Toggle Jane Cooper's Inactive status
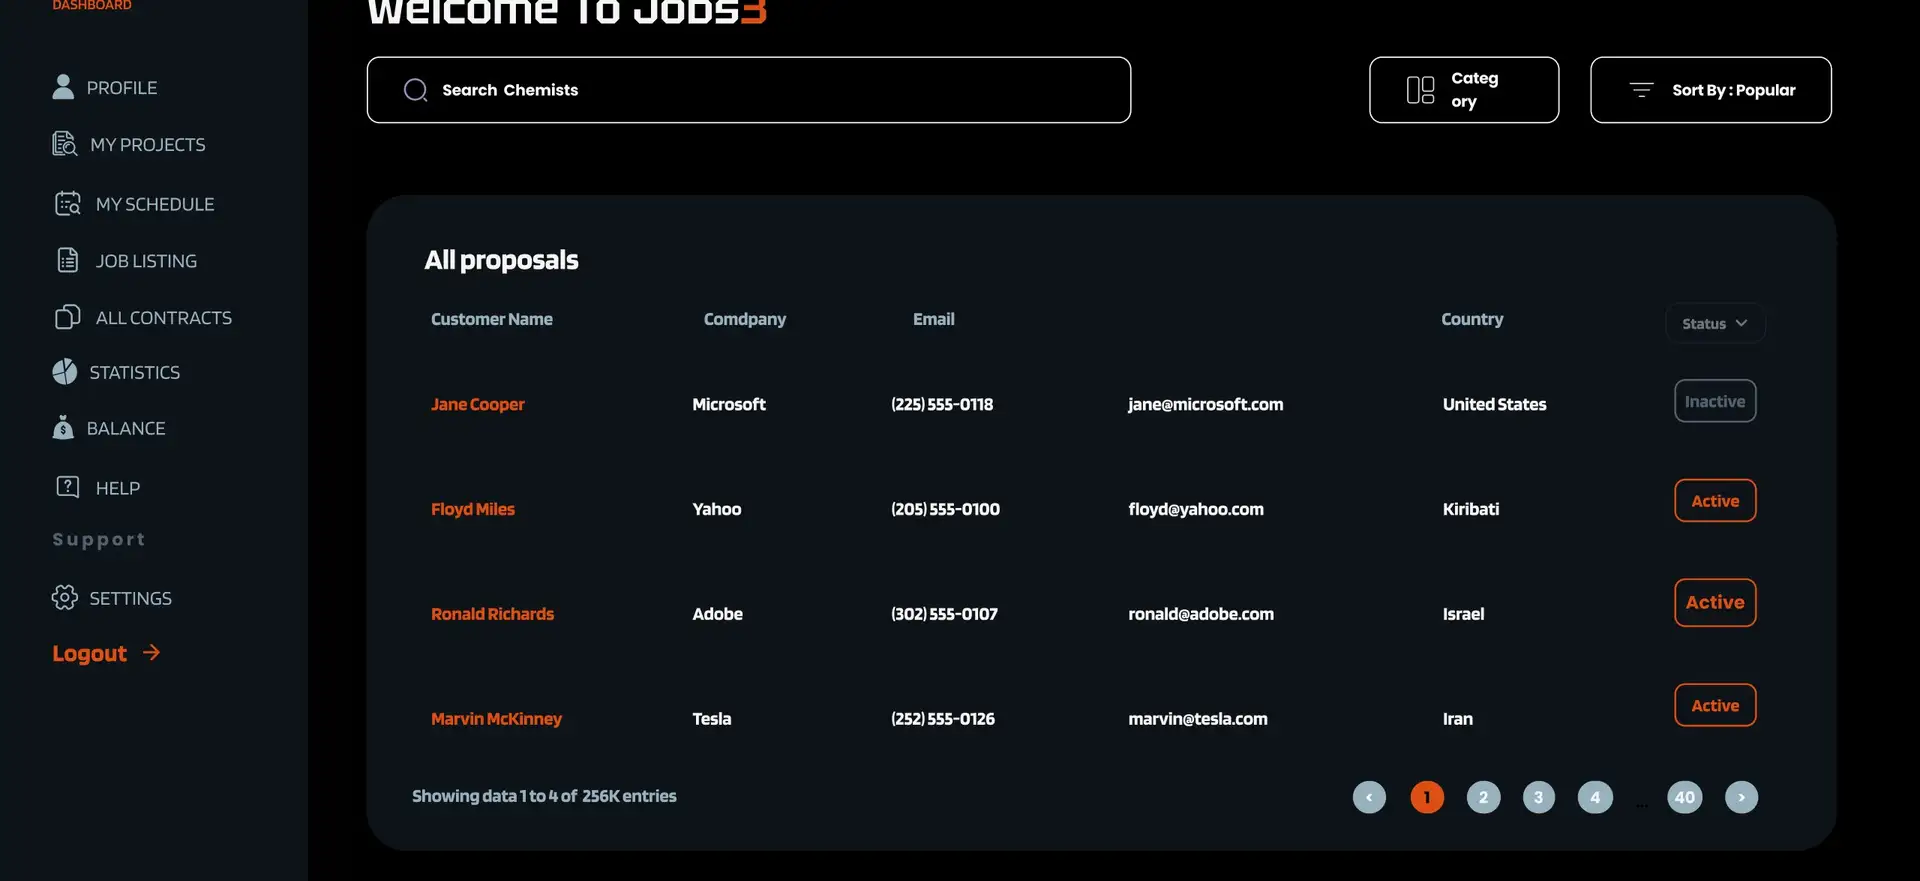1920x881 pixels. 1714,401
